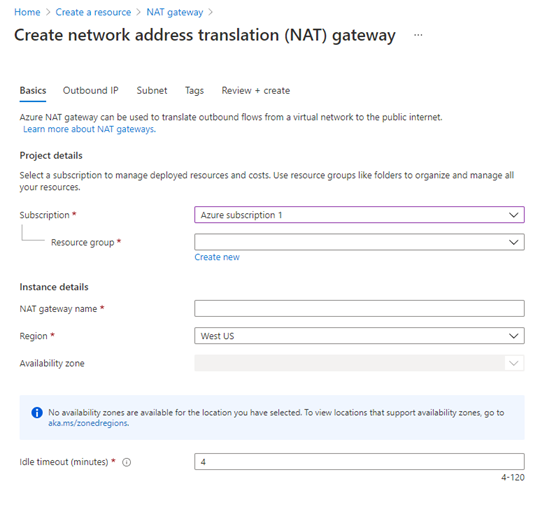Click the Idle timeout minutes input field

coord(359,462)
